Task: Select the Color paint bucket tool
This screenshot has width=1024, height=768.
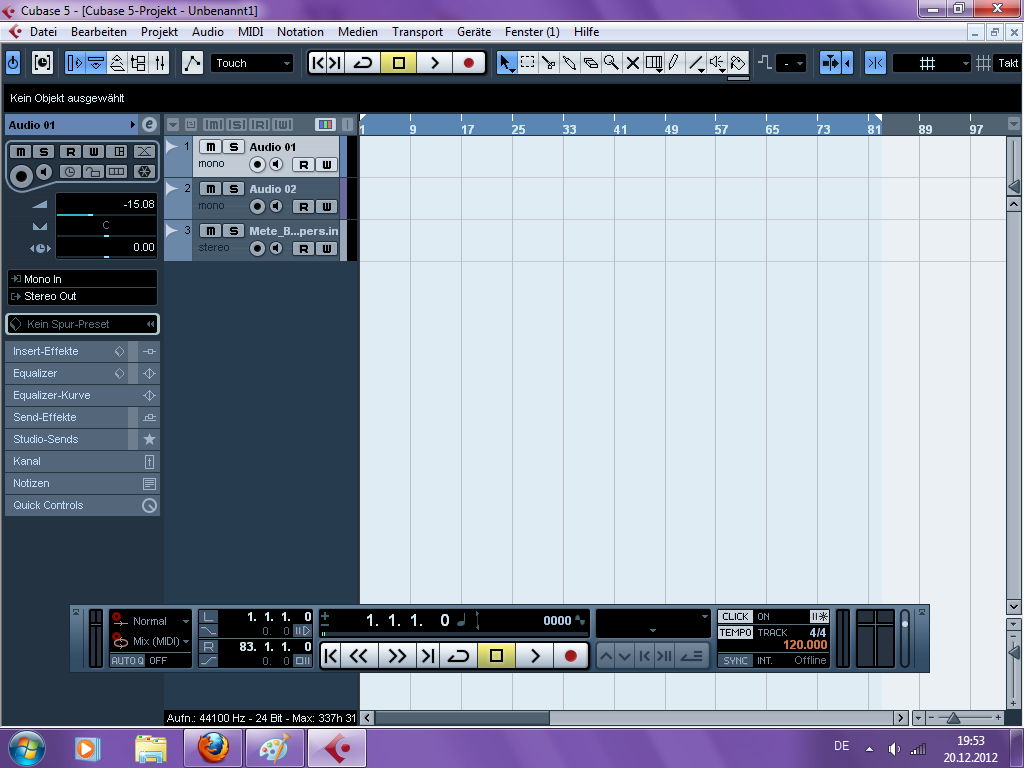Action: [738, 63]
